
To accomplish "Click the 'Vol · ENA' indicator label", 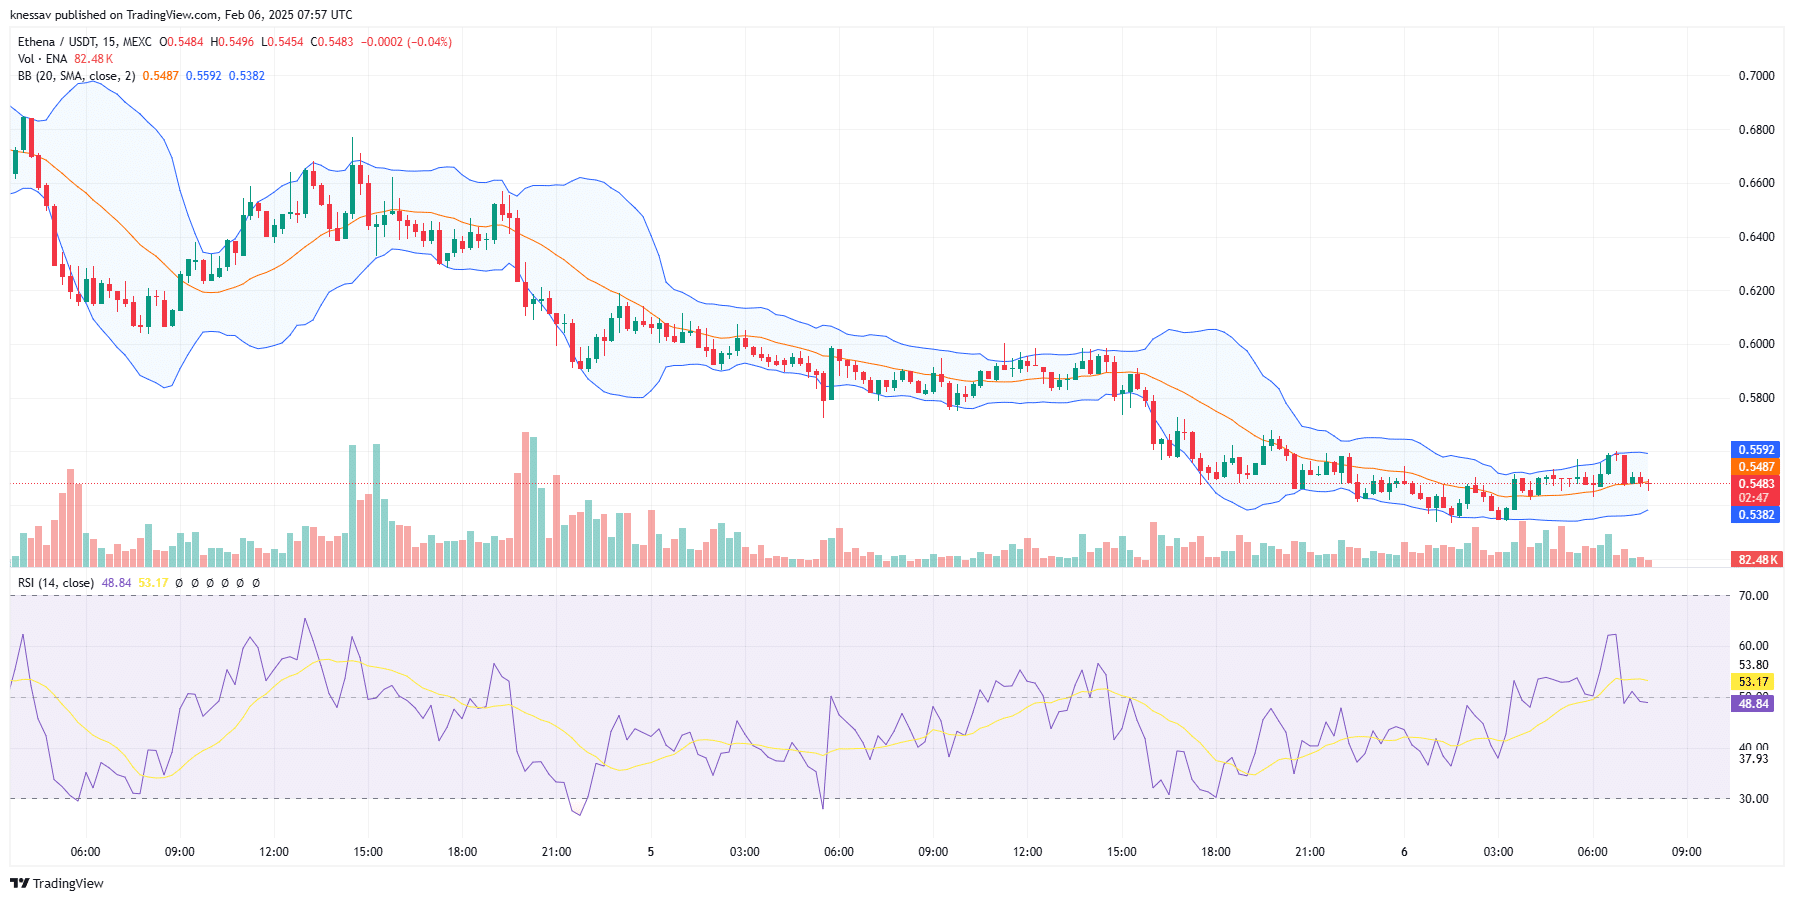I will tap(42, 59).
